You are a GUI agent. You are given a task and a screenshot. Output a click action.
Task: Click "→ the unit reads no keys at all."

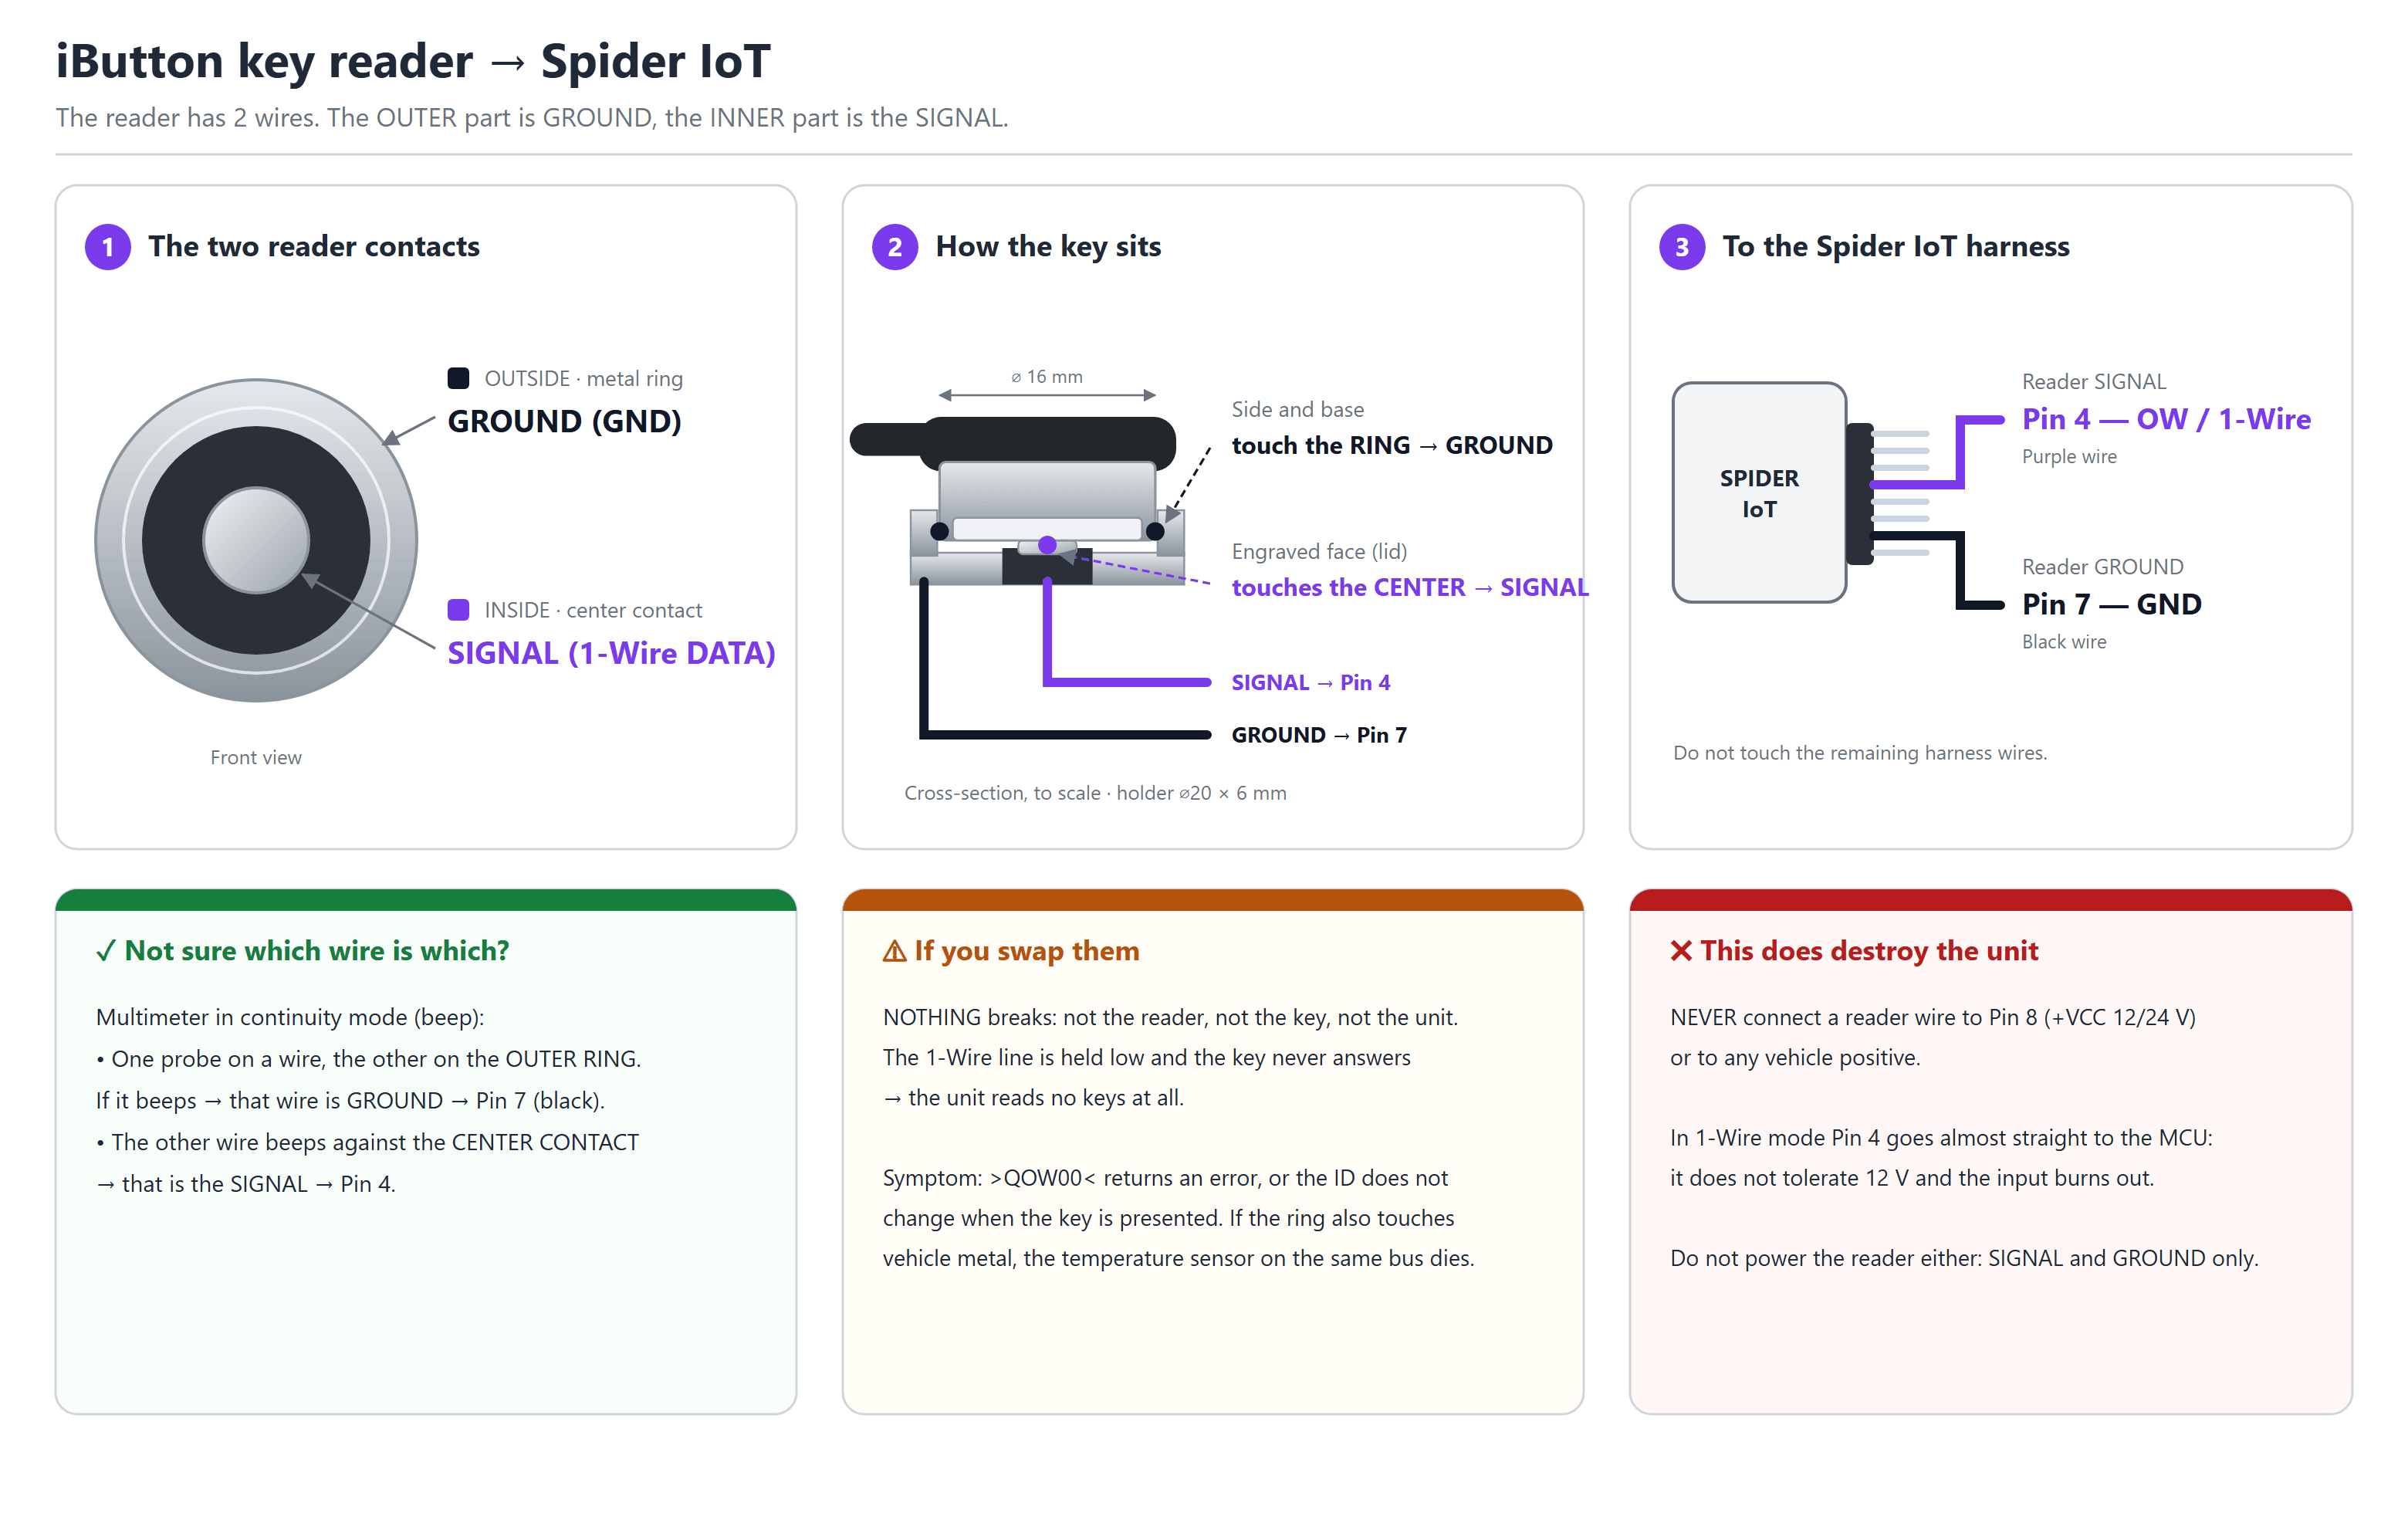1033,1098
